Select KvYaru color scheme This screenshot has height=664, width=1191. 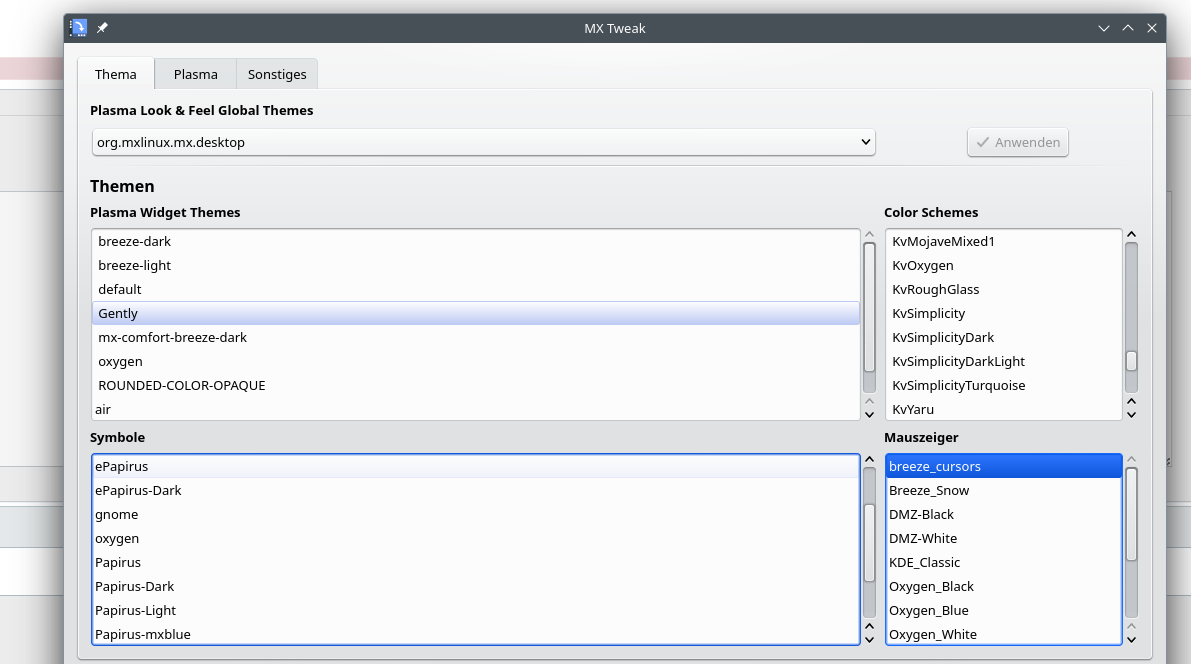tap(1003, 409)
